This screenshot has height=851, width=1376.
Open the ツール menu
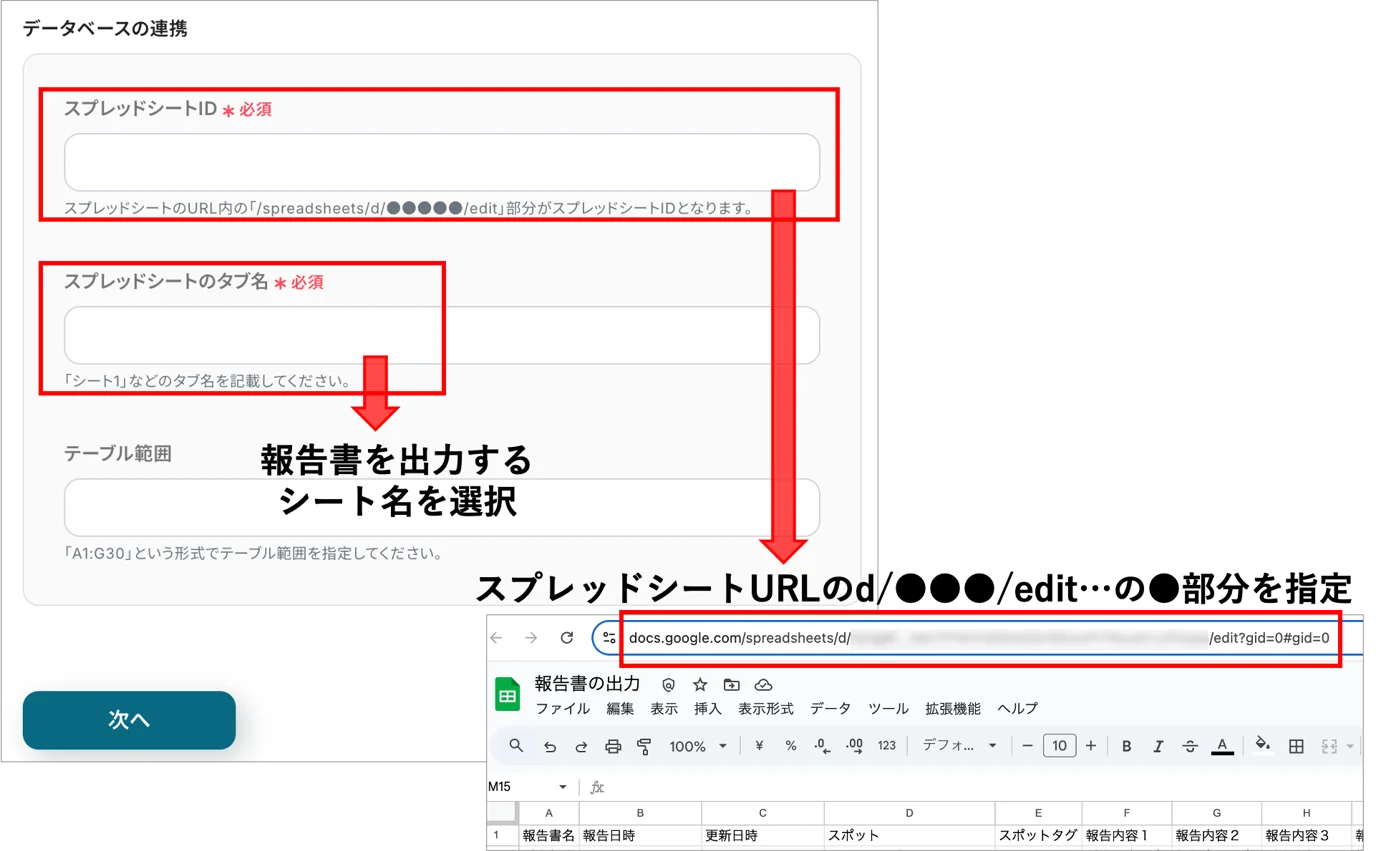888,708
